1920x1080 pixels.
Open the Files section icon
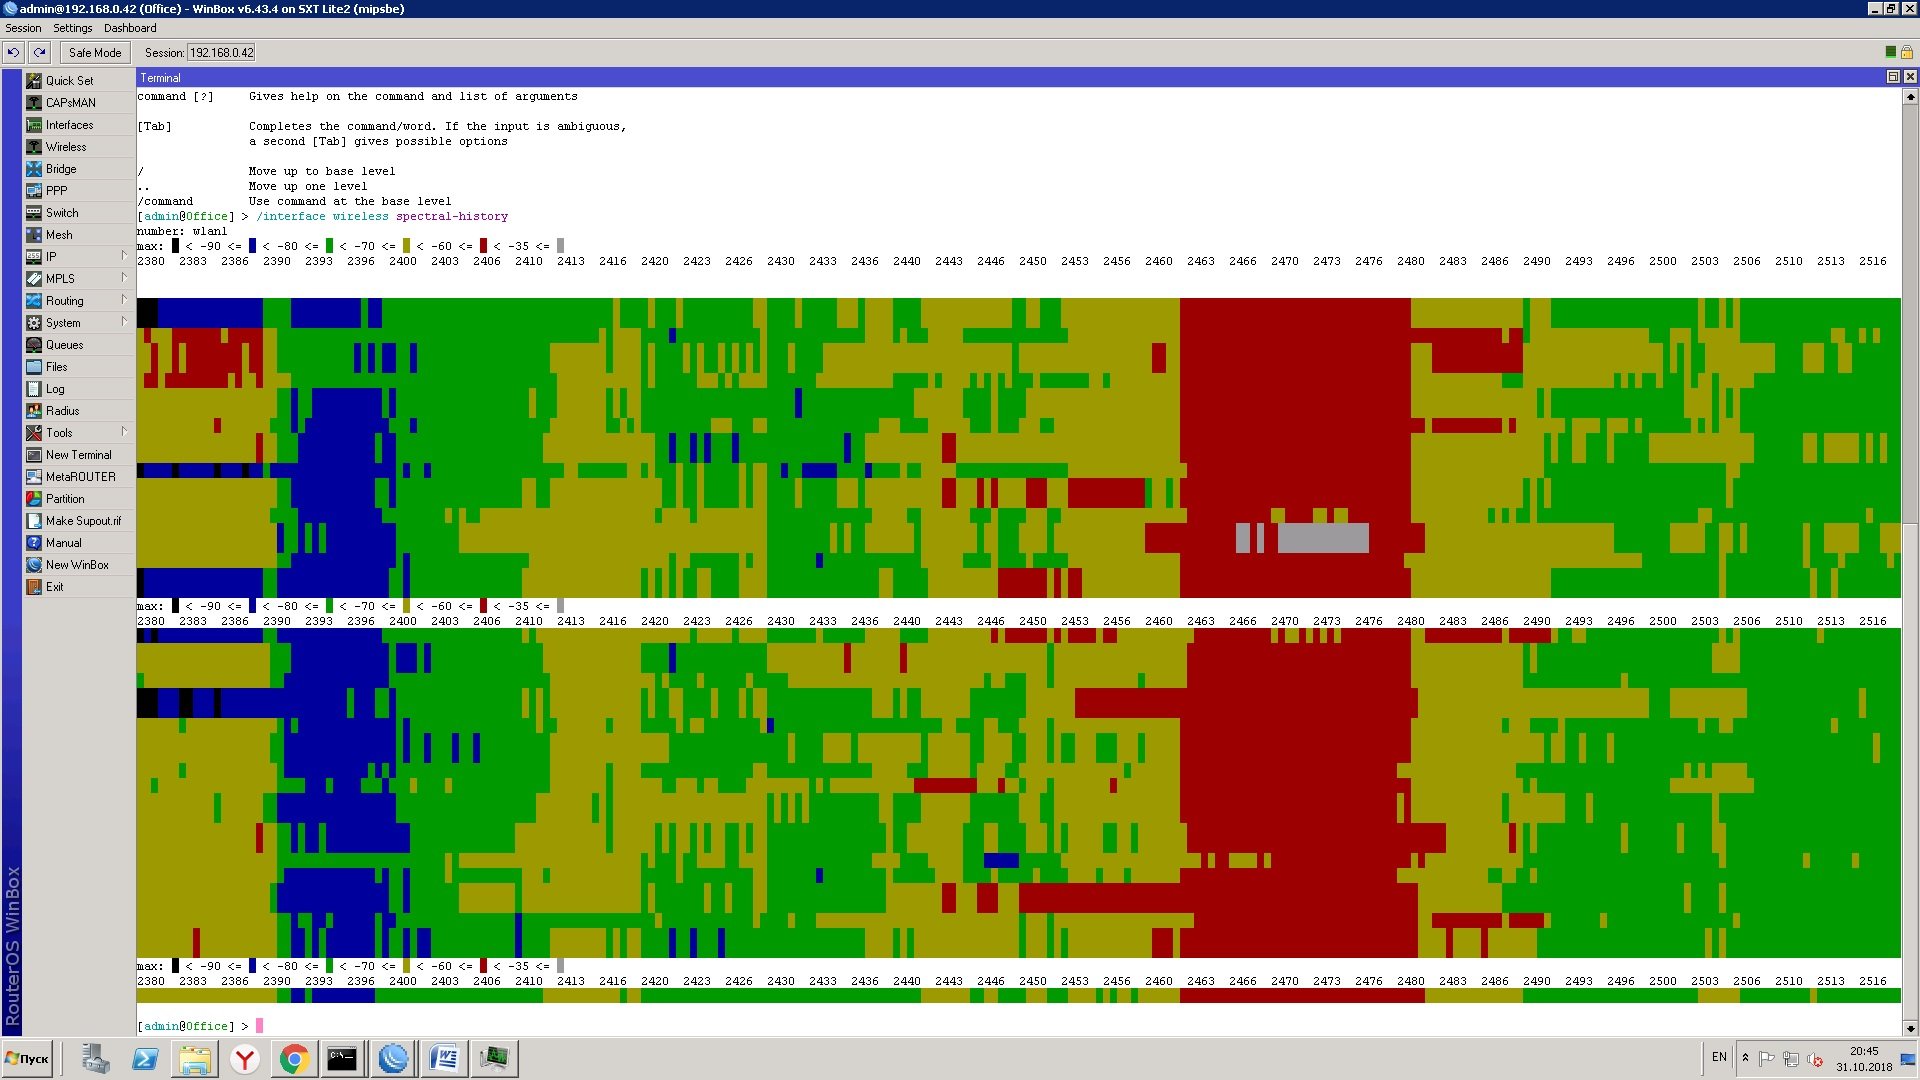tap(34, 367)
